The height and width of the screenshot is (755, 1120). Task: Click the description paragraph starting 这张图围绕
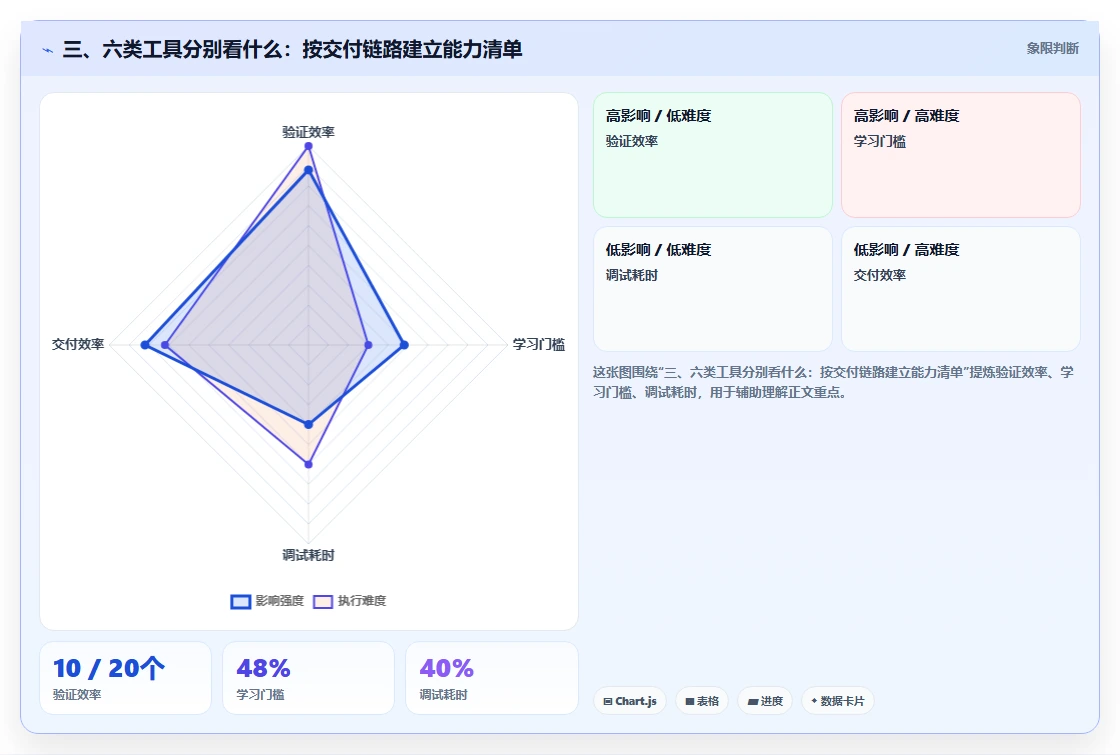(833, 382)
